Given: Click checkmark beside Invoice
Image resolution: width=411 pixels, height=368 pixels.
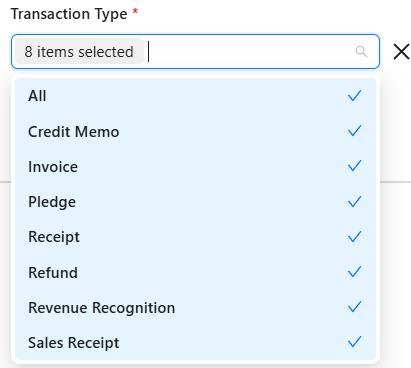Looking at the screenshot, I should coord(355,166).
